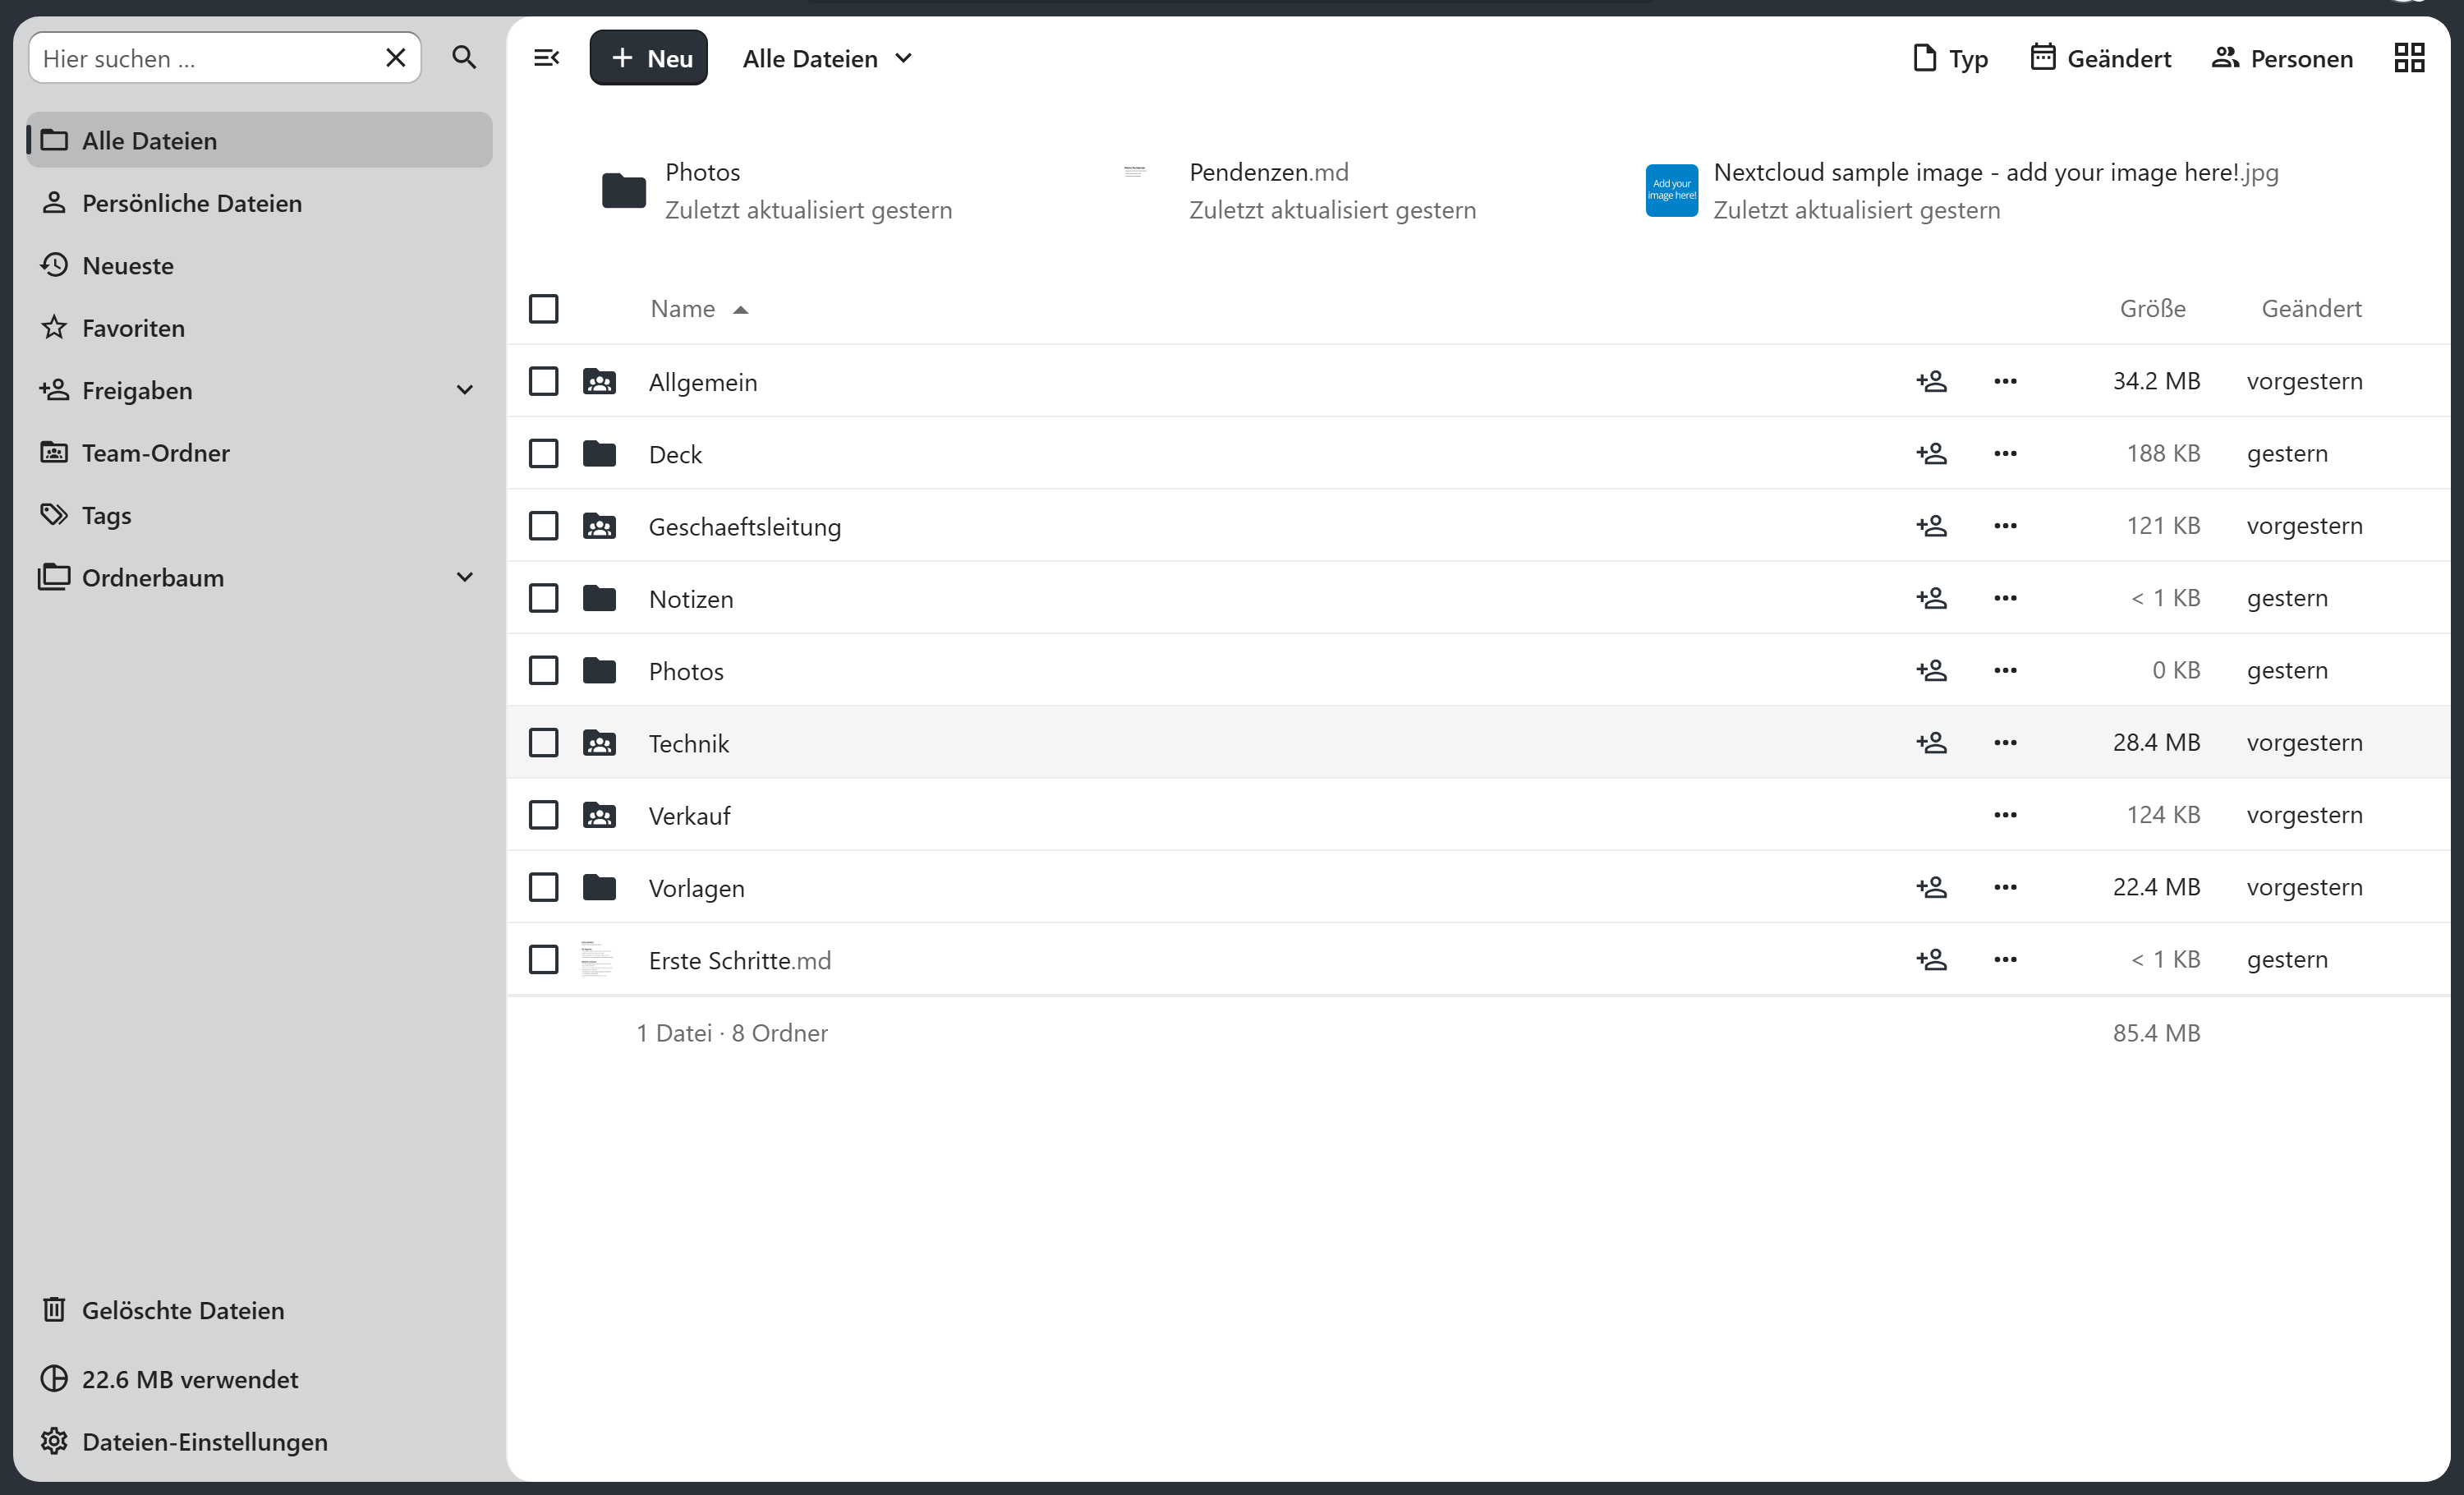Image resolution: width=2464 pixels, height=1495 pixels.
Task: Share Erste Schritte.md via share icon
Action: pyautogui.click(x=1931, y=959)
